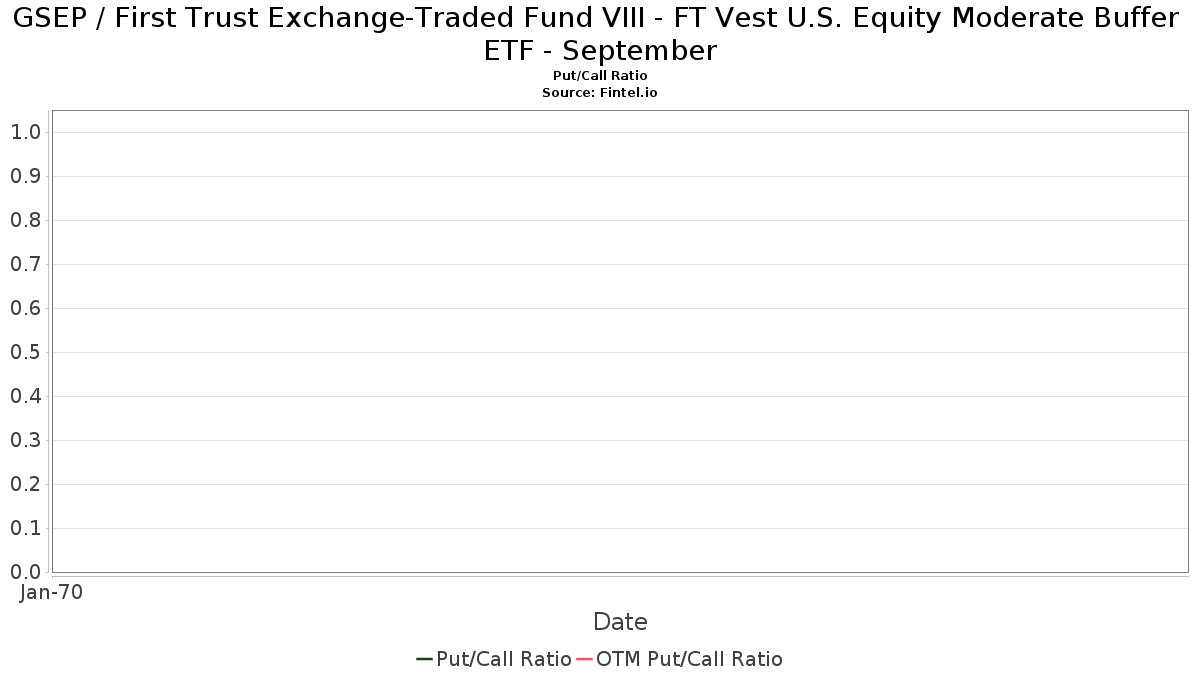Click the 0.5 y-axis label
The image size is (1200, 675).
25,352
